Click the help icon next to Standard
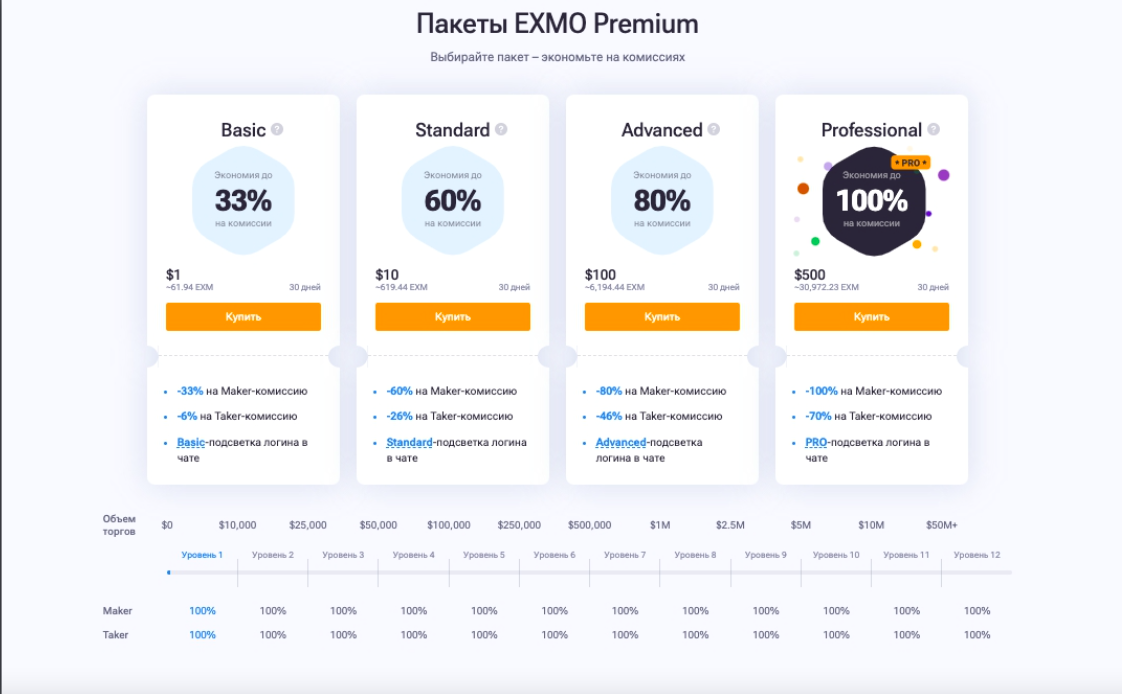Image resolution: width=1122 pixels, height=694 pixels. [501, 129]
